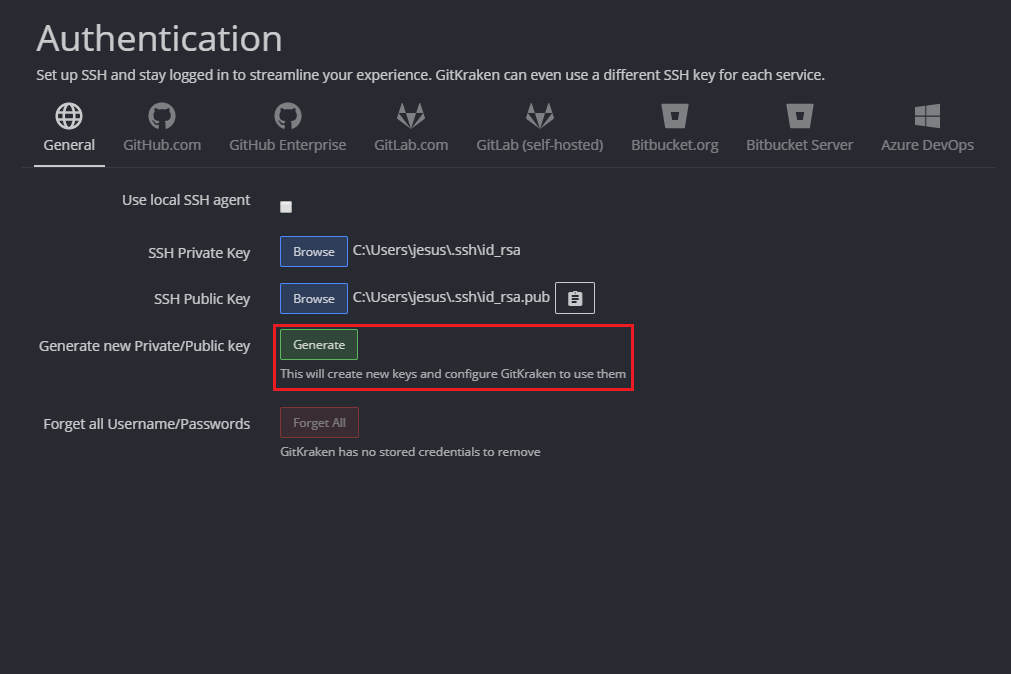Switch to the General tab label
1011x674 pixels.
point(69,145)
